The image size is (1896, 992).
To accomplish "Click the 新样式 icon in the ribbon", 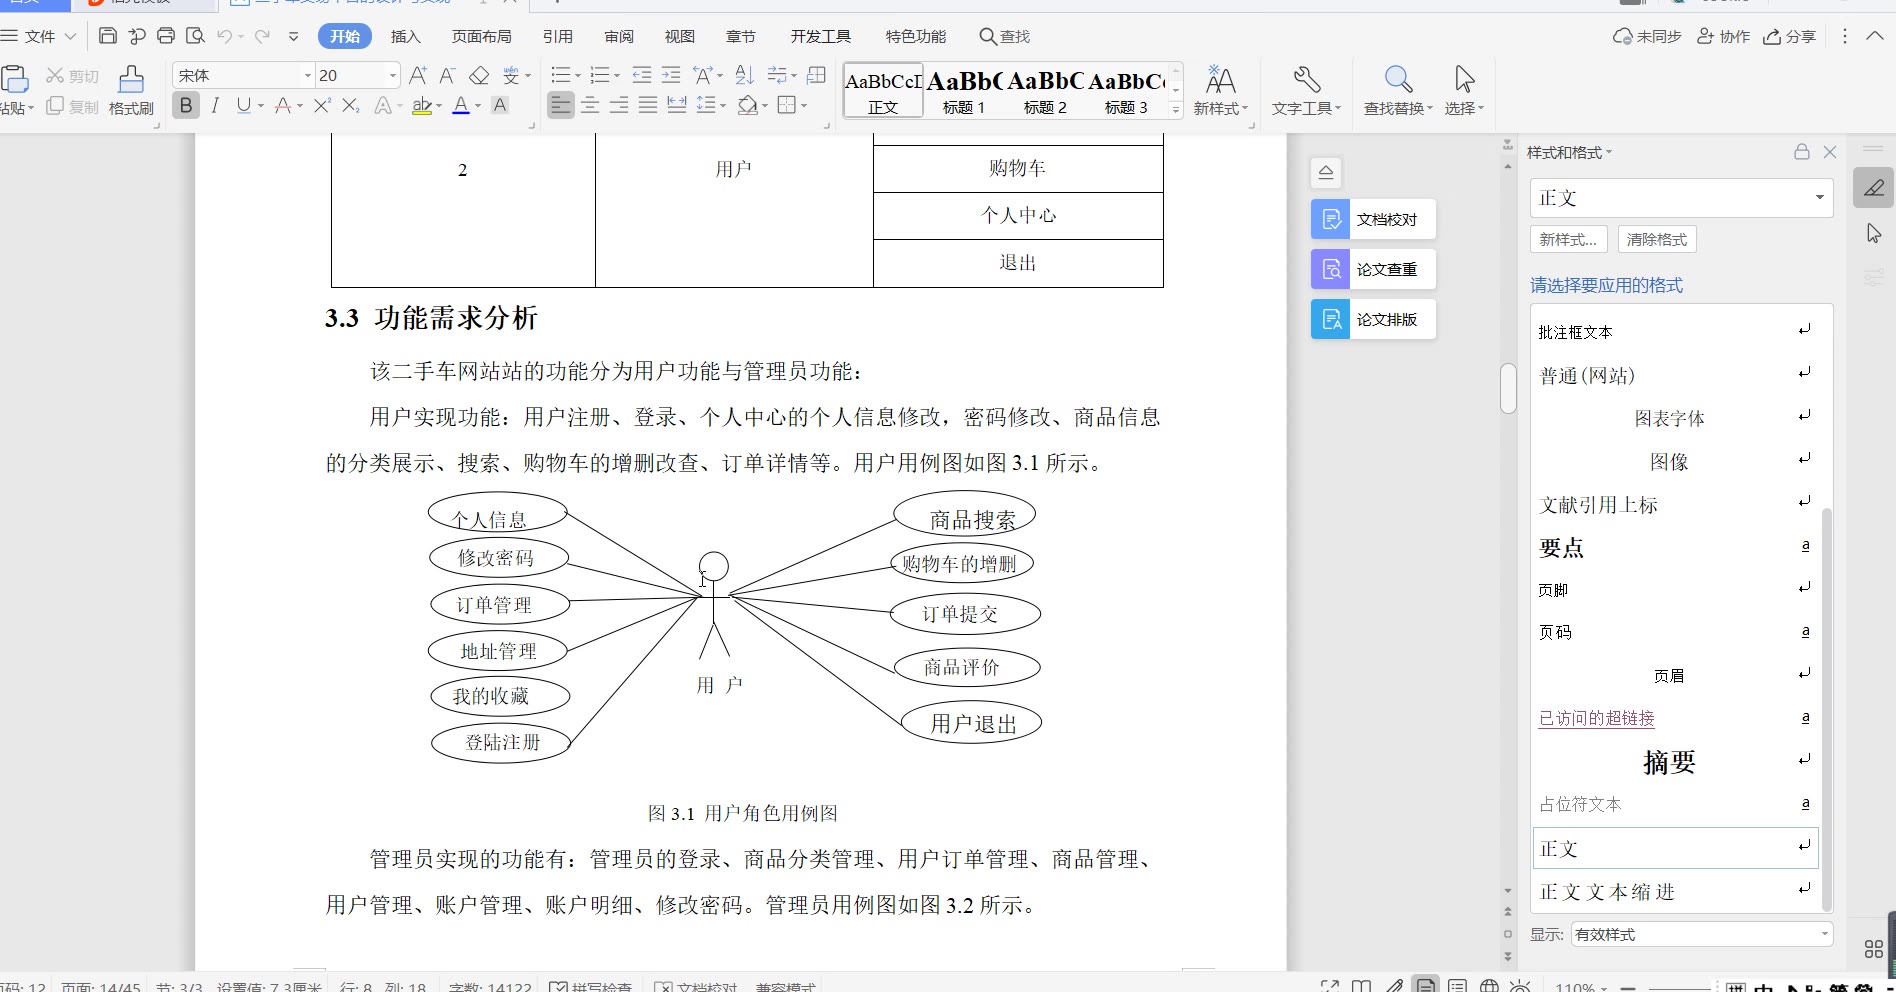I will 1220,80.
